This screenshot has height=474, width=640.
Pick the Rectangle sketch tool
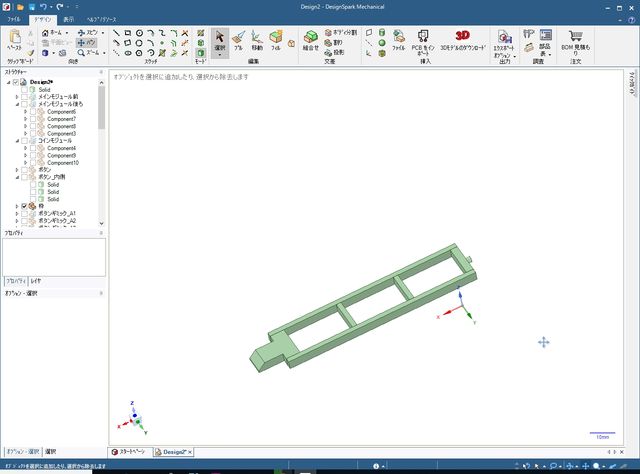coord(128,33)
